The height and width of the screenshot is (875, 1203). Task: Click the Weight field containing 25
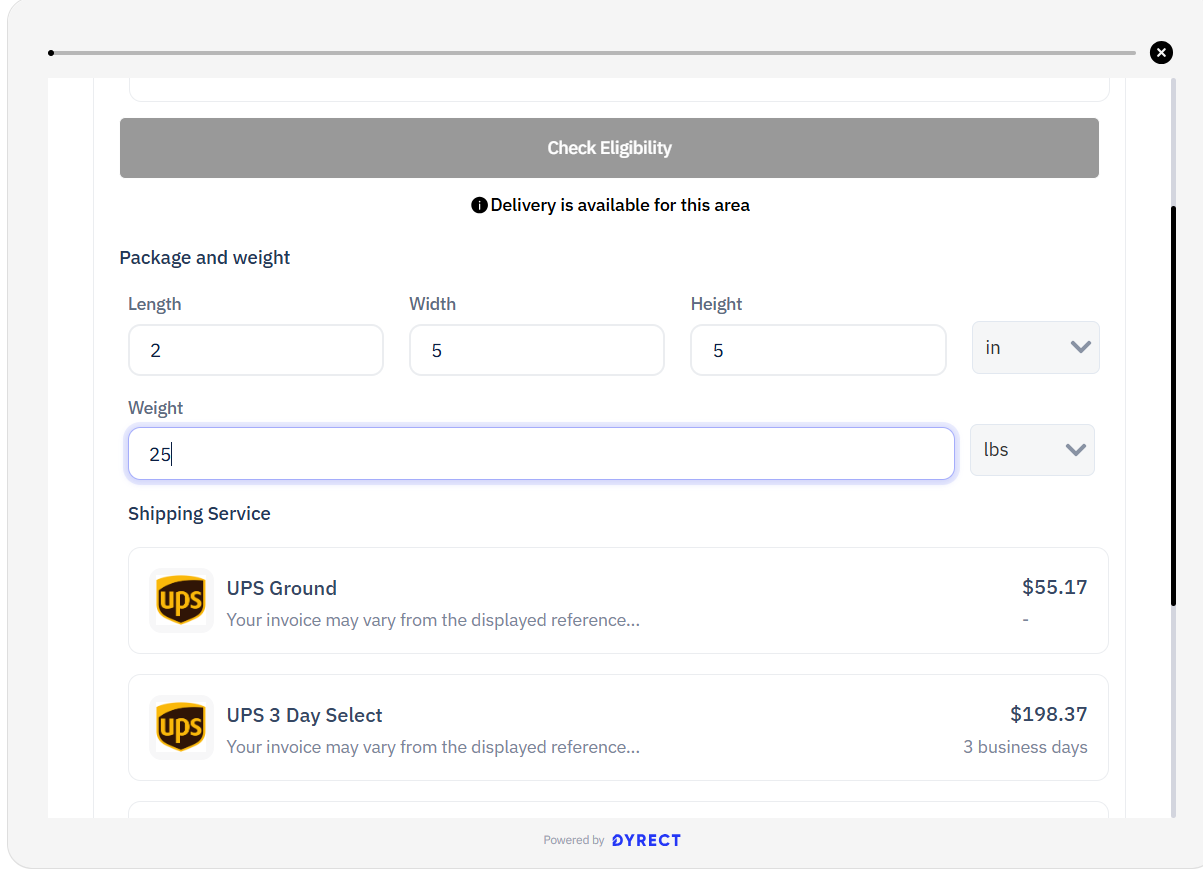541,454
